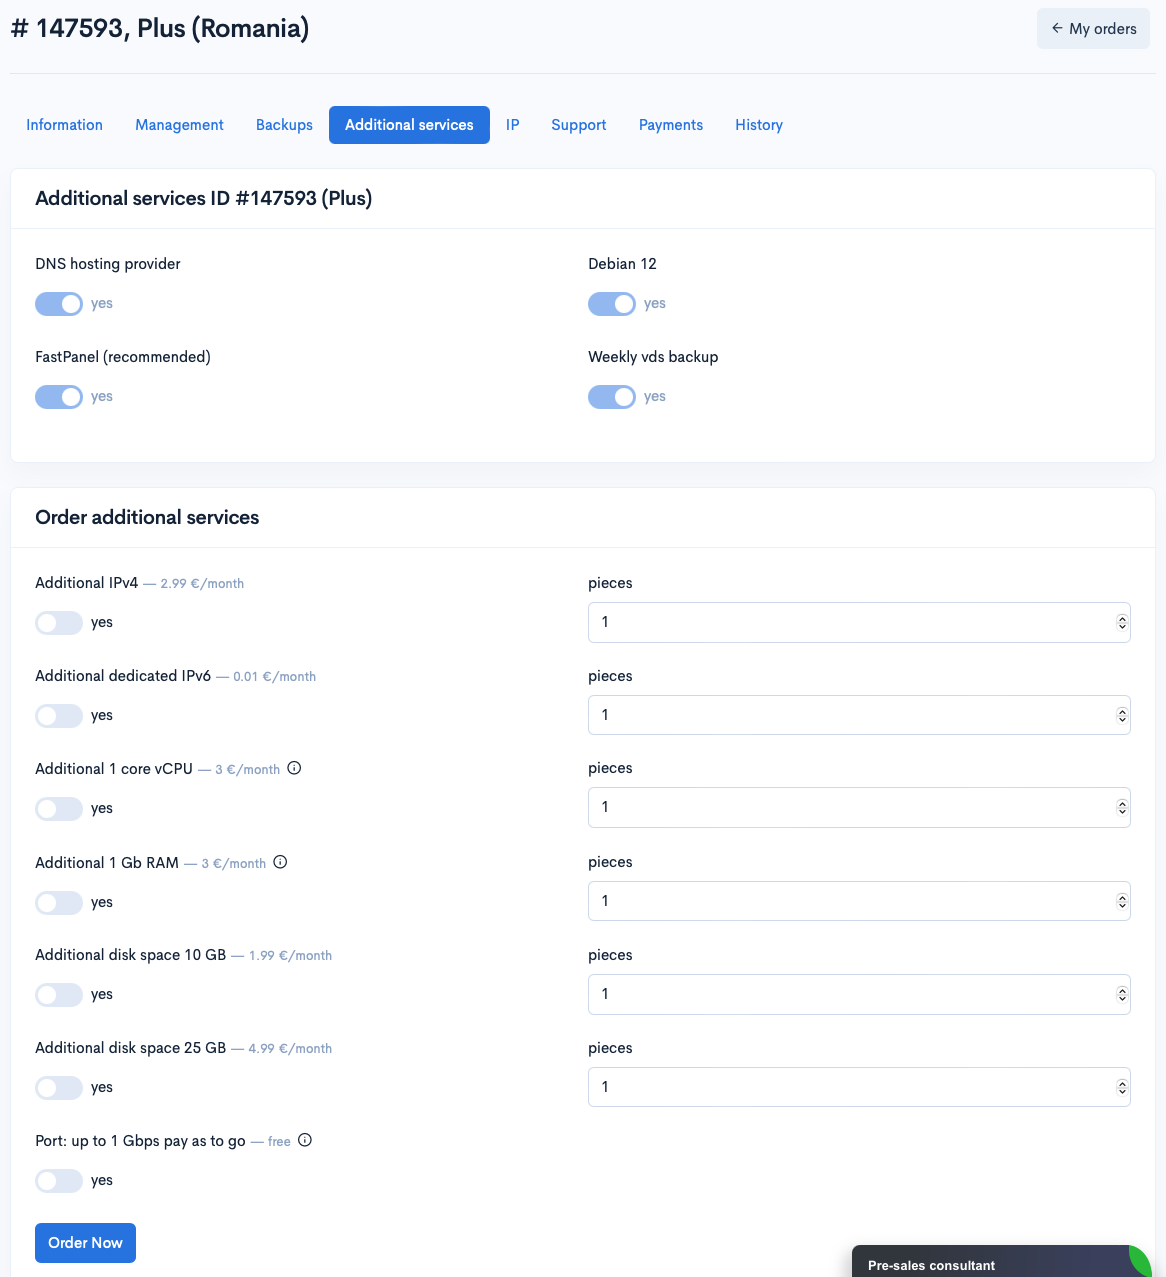Click the green chat icon on Pre-sales consultant
The width and height of the screenshot is (1166, 1277).
point(1140,1260)
